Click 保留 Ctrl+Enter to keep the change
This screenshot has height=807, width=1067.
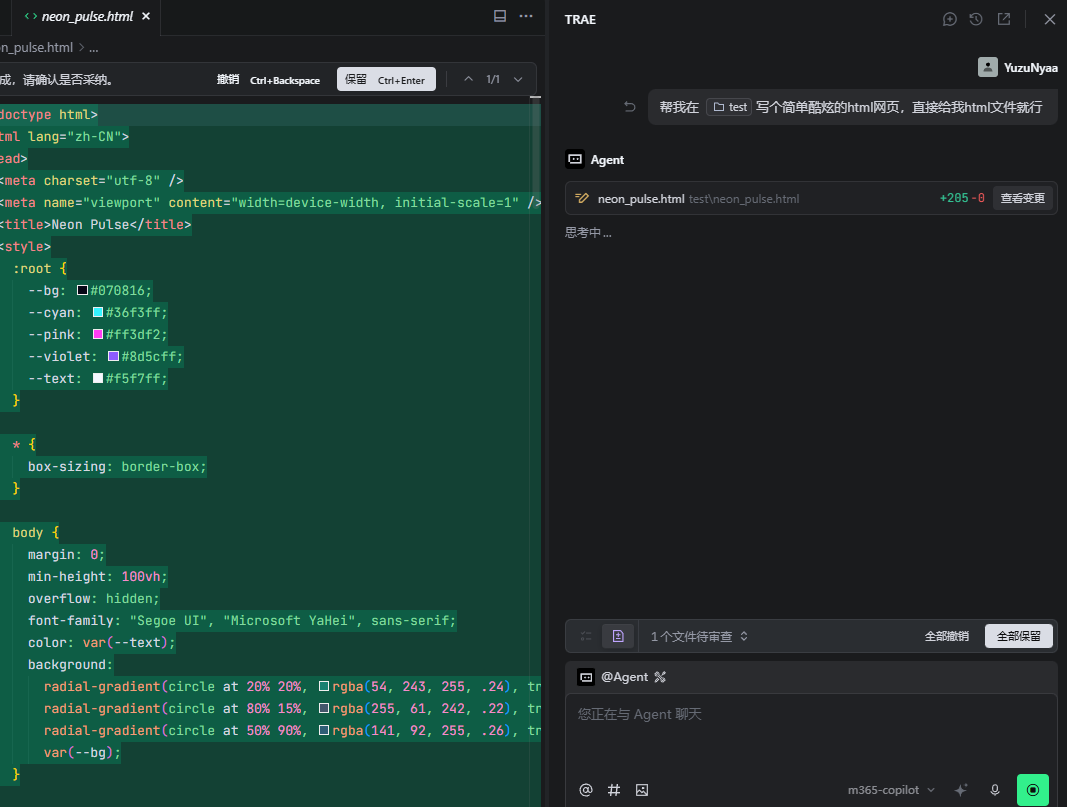386,80
